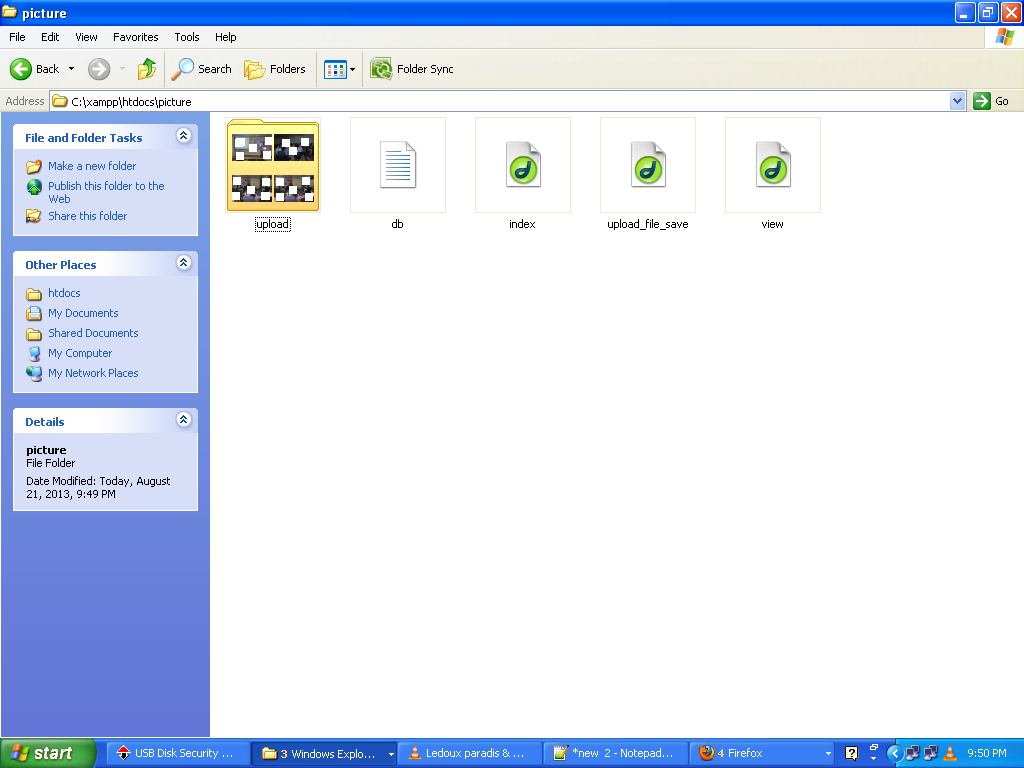Click the Forward navigation arrow icon

[99, 69]
